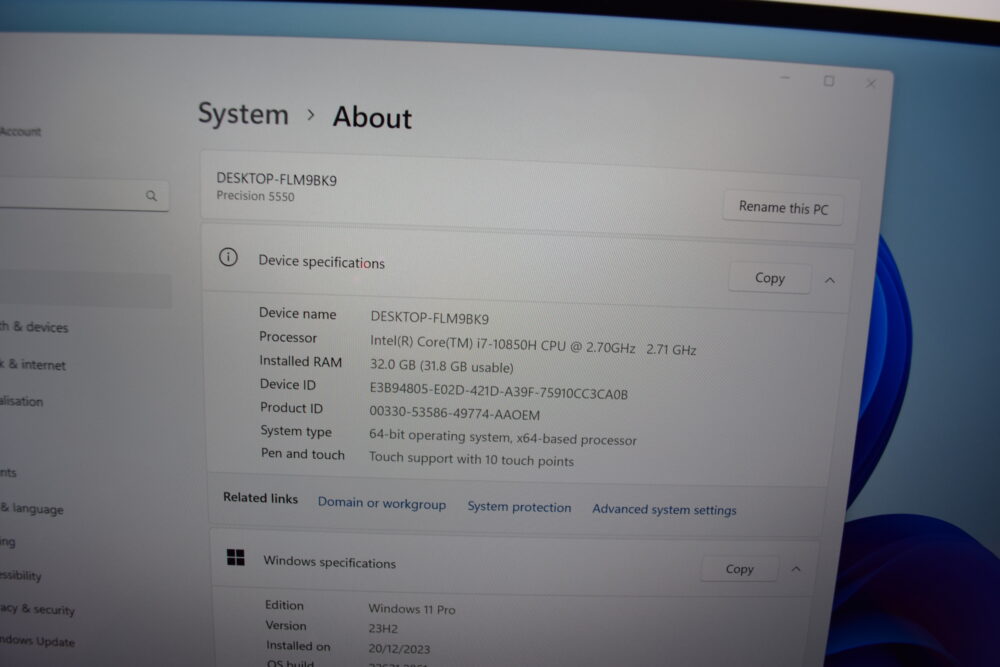Viewport: 1000px width, 667px height.
Task: Click the Product ID value 00330-53586-49774-AAOEM
Action: (454, 413)
